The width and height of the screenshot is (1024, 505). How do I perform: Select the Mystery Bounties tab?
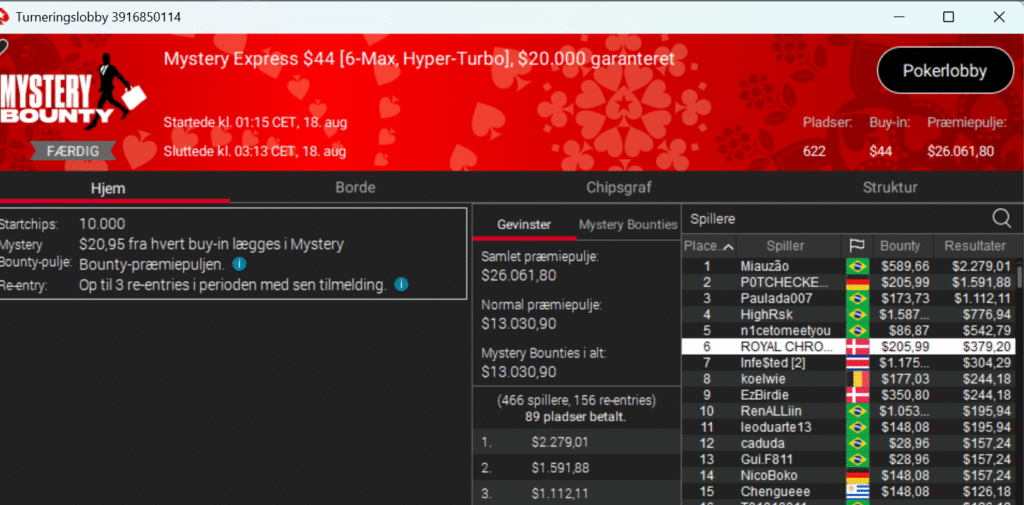[628, 224]
